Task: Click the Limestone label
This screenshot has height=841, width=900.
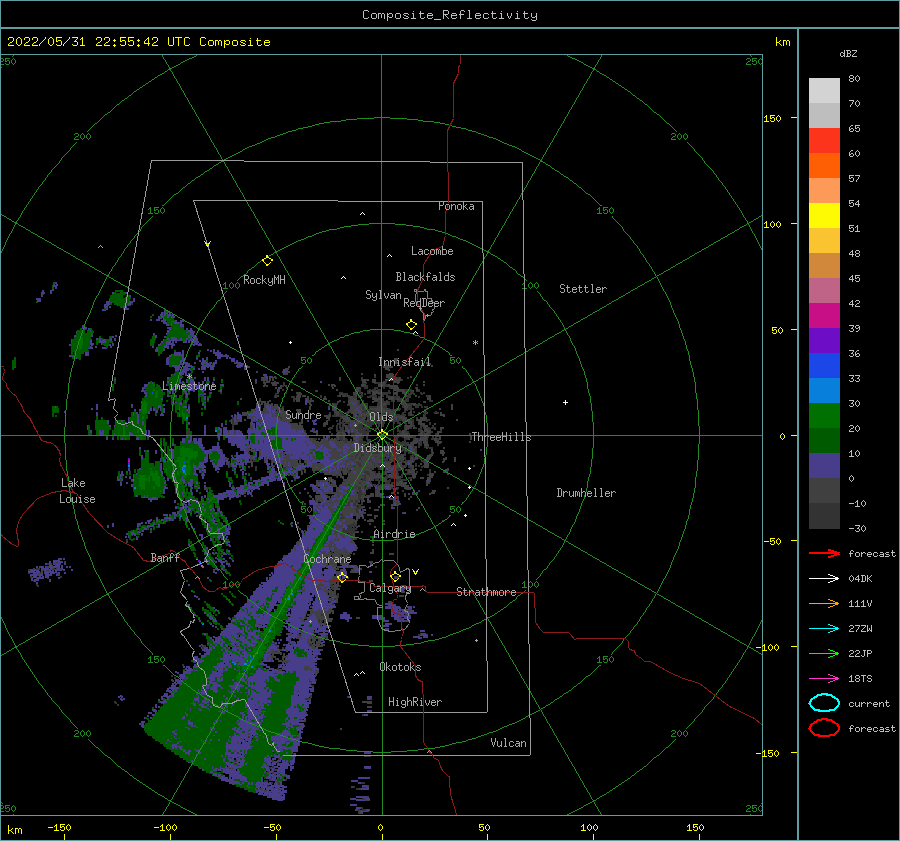Action: pyautogui.click(x=189, y=386)
